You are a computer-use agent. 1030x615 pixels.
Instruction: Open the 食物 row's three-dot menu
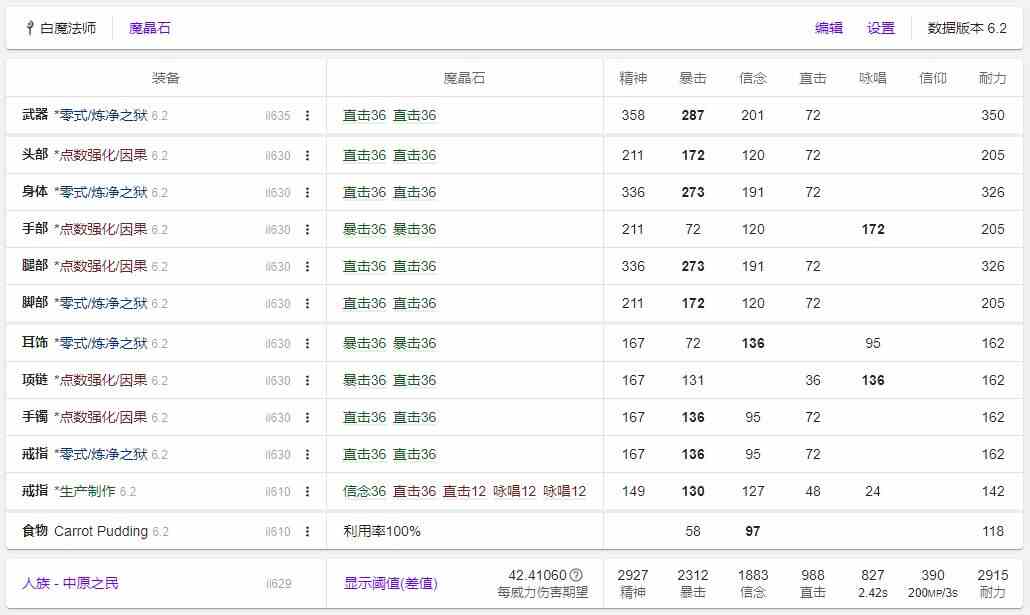(x=307, y=532)
